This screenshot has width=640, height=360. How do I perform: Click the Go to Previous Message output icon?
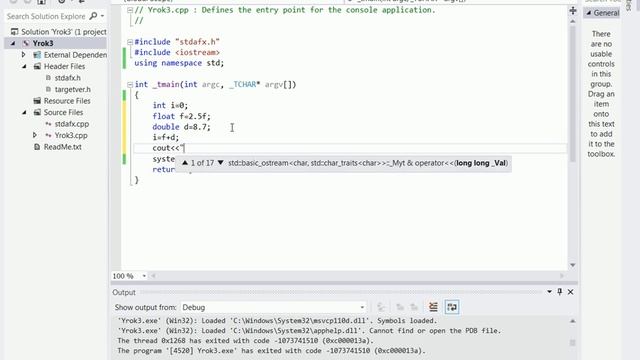pos(400,307)
